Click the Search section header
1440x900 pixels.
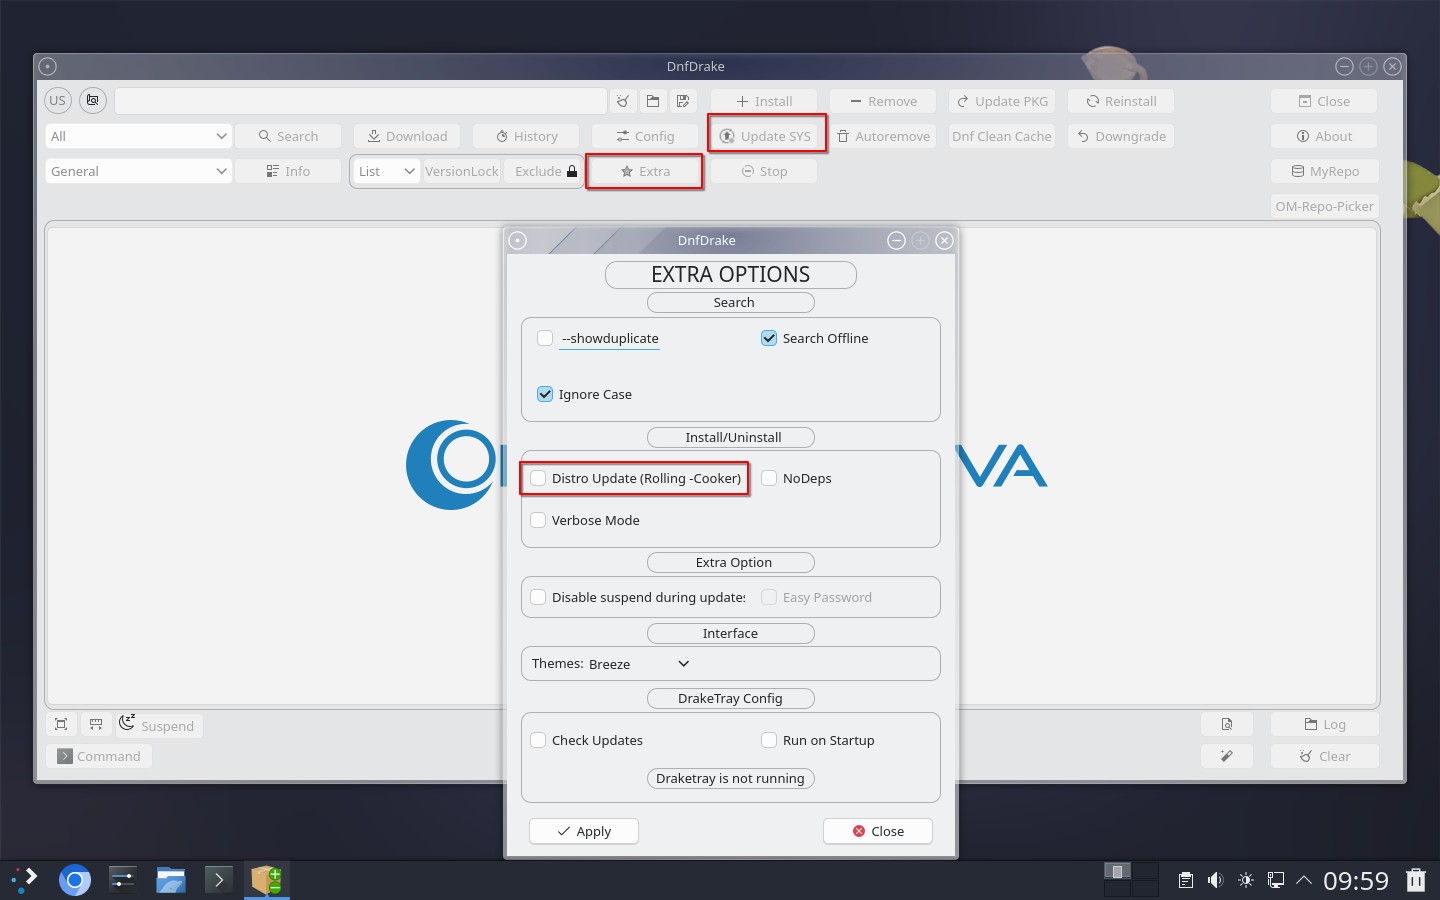coord(731,302)
